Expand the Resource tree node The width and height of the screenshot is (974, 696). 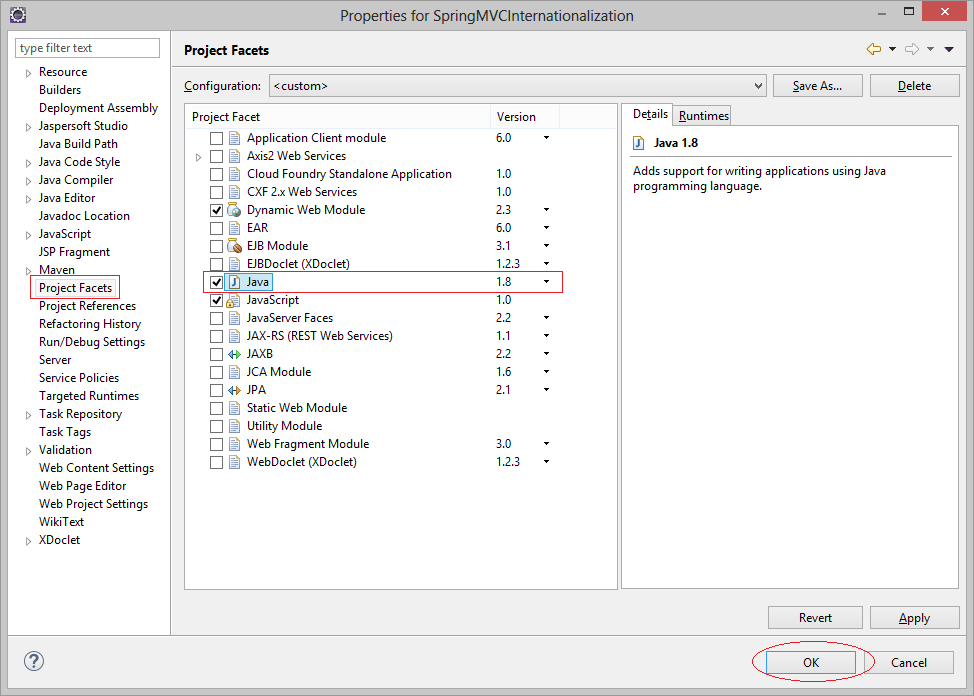[x=28, y=73]
